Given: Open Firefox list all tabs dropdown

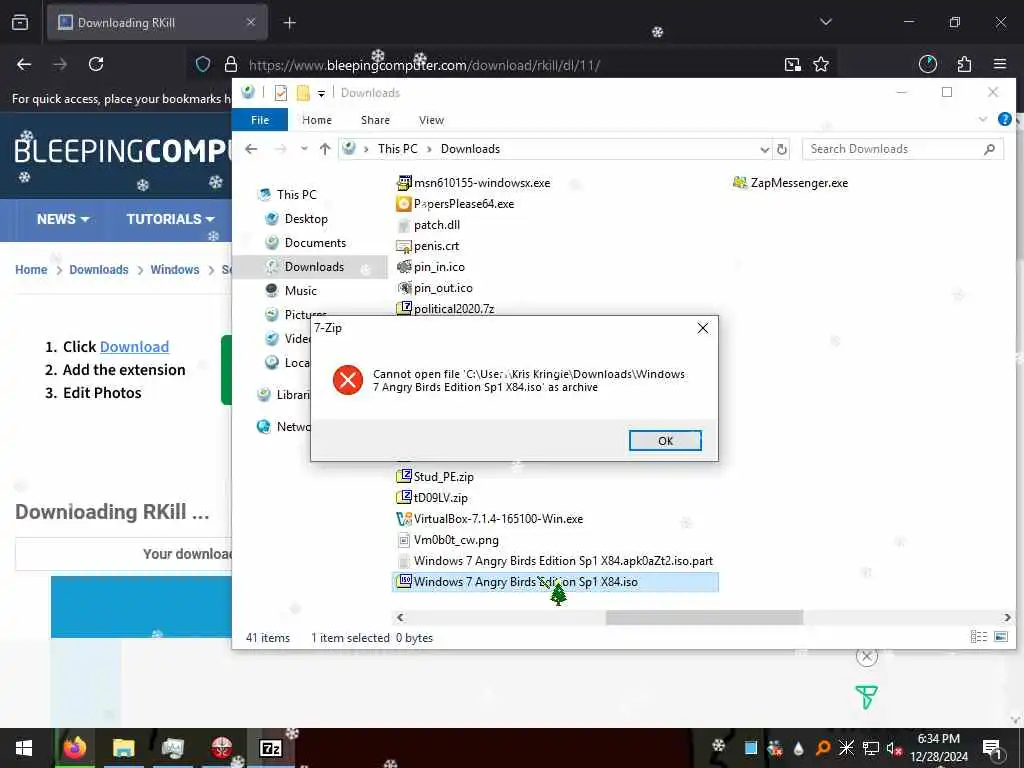Looking at the screenshot, I should pyautogui.click(x=825, y=22).
